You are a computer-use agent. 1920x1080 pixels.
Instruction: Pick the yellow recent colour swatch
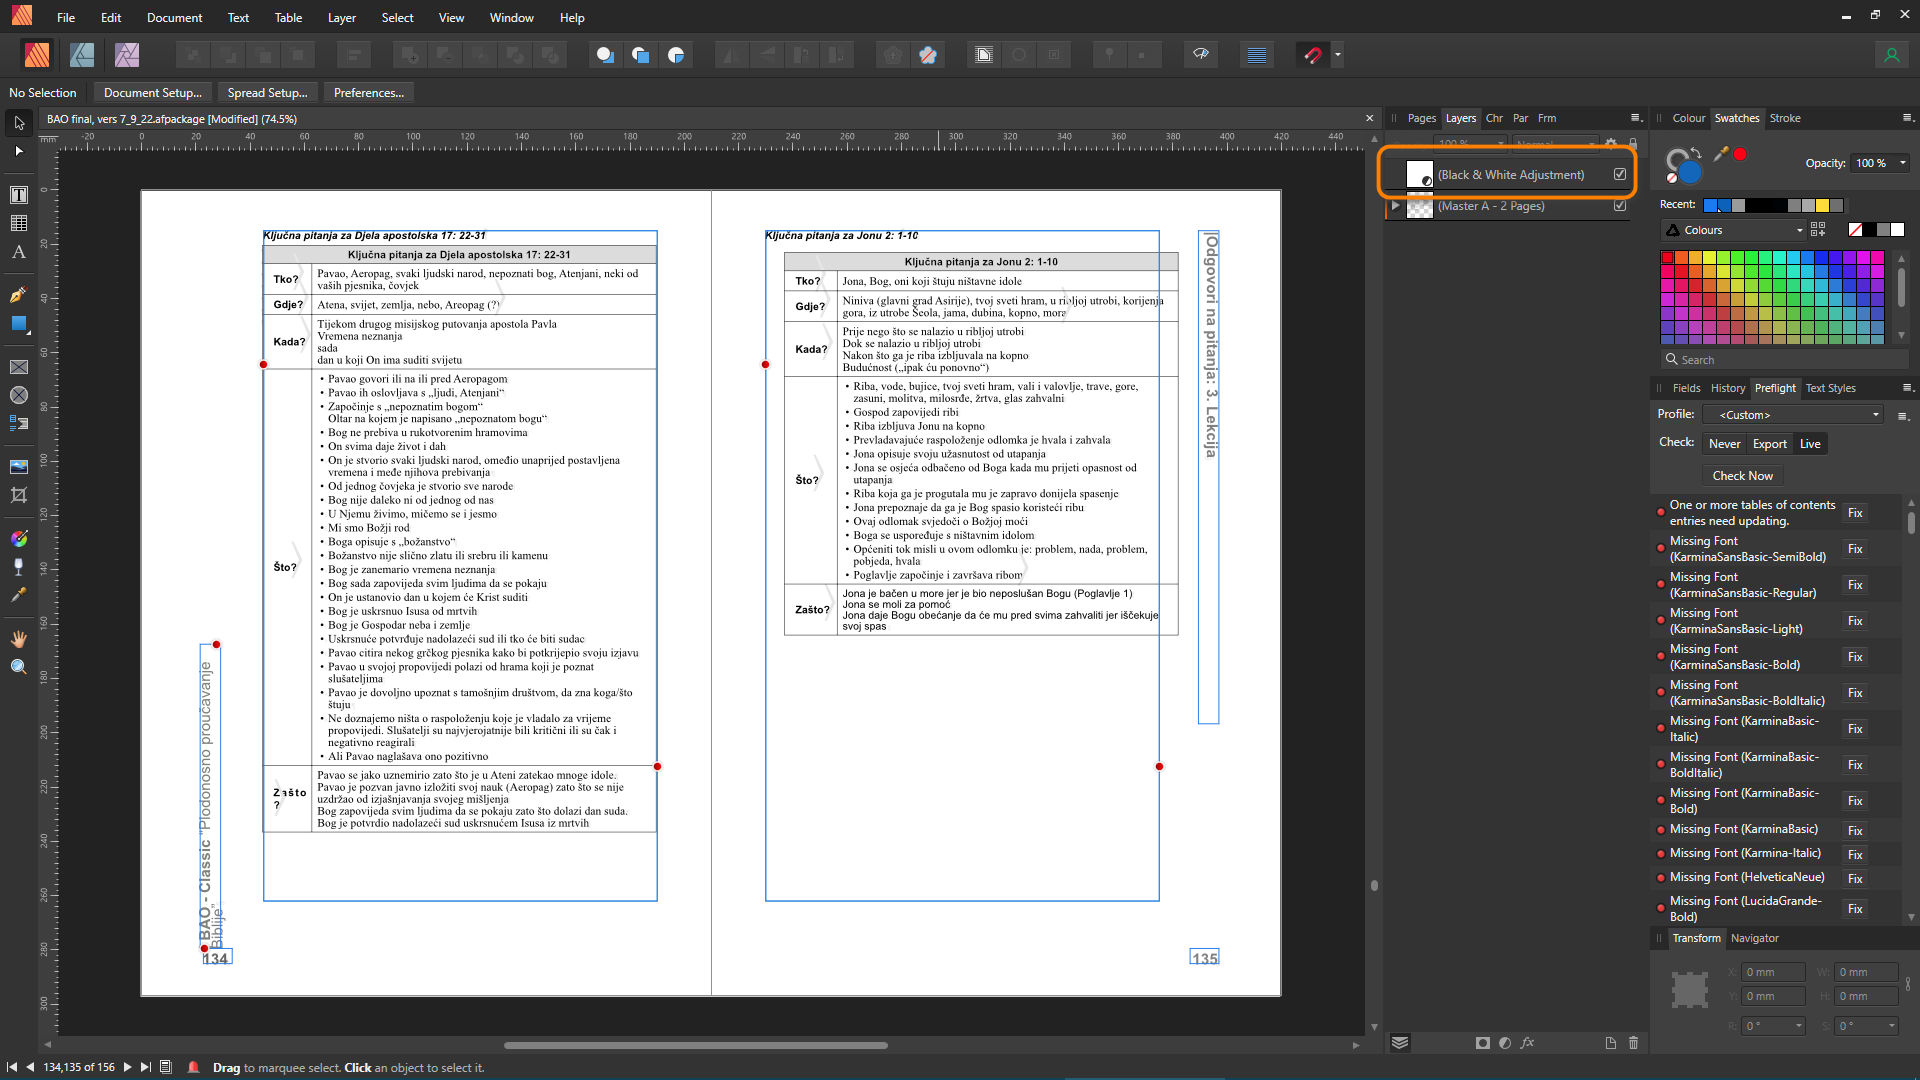click(1822, 205)
